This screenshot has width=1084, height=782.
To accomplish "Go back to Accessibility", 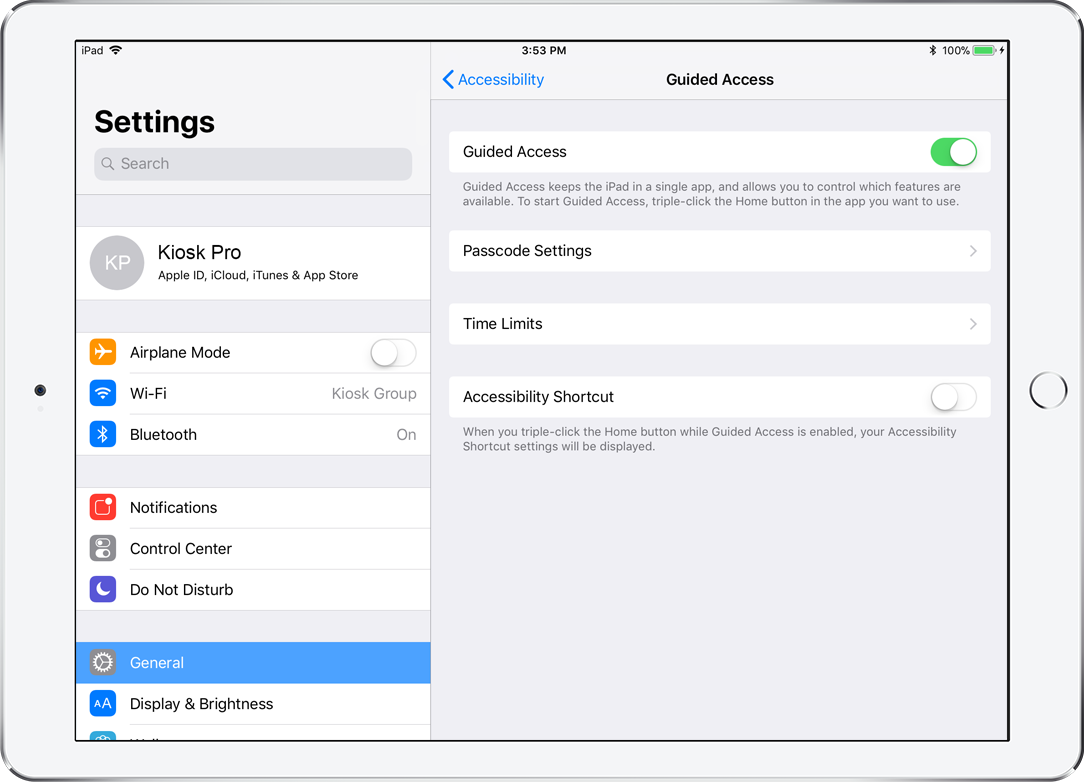I will (x=493, y=80).
